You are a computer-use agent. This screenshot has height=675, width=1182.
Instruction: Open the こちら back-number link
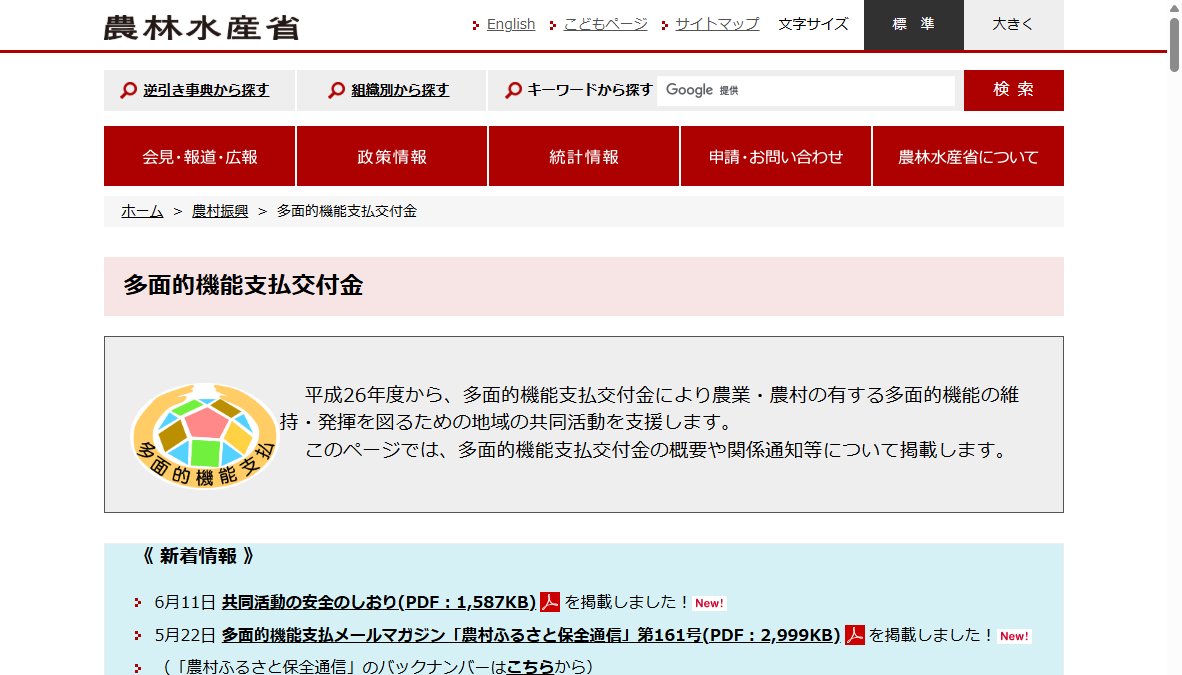click(x=530, y=667)
